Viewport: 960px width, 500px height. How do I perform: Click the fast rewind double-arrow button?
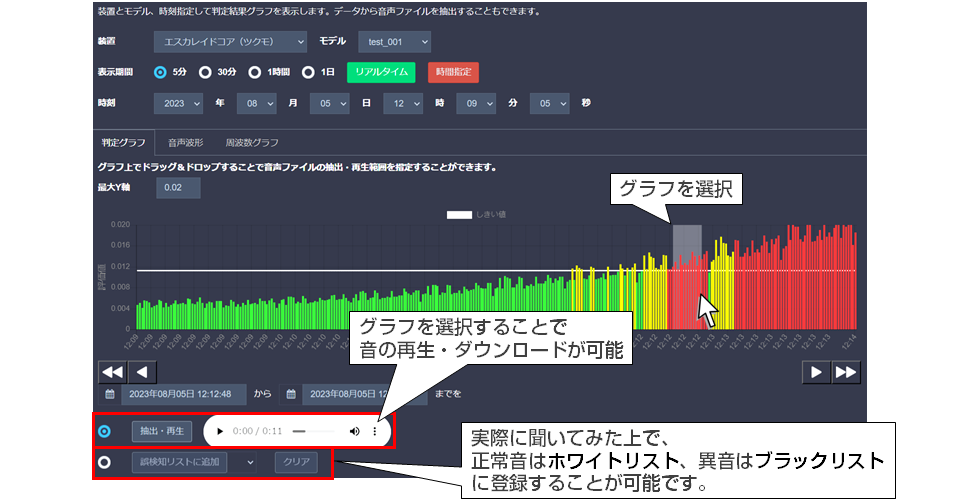(x=113, y=372)
